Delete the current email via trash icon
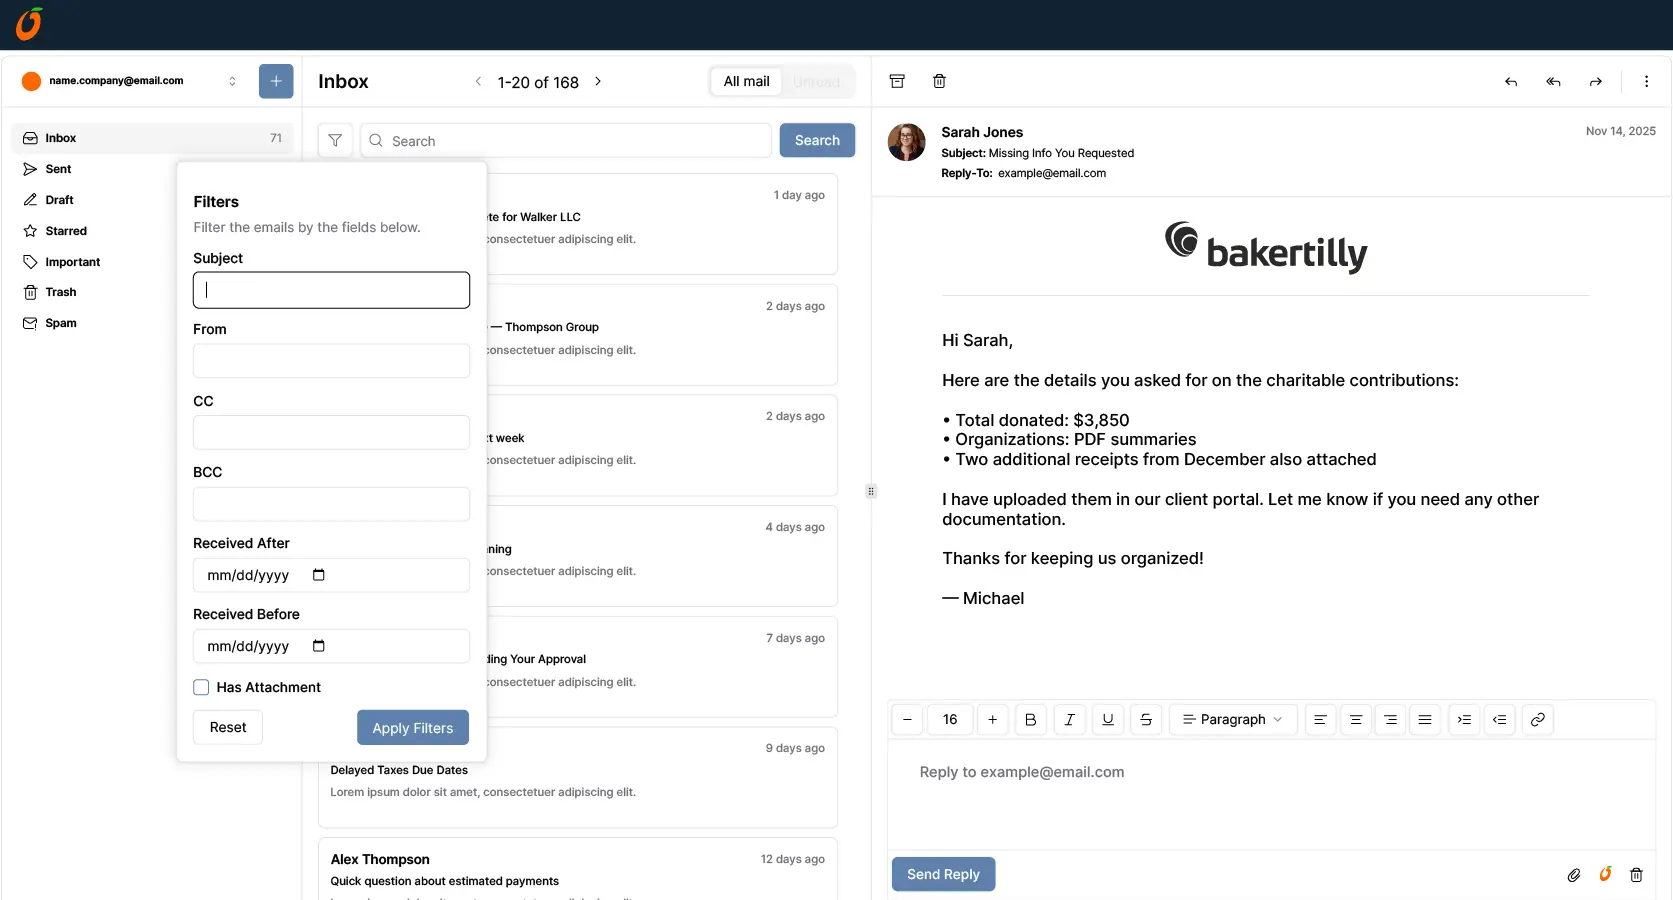 point(939,81)
